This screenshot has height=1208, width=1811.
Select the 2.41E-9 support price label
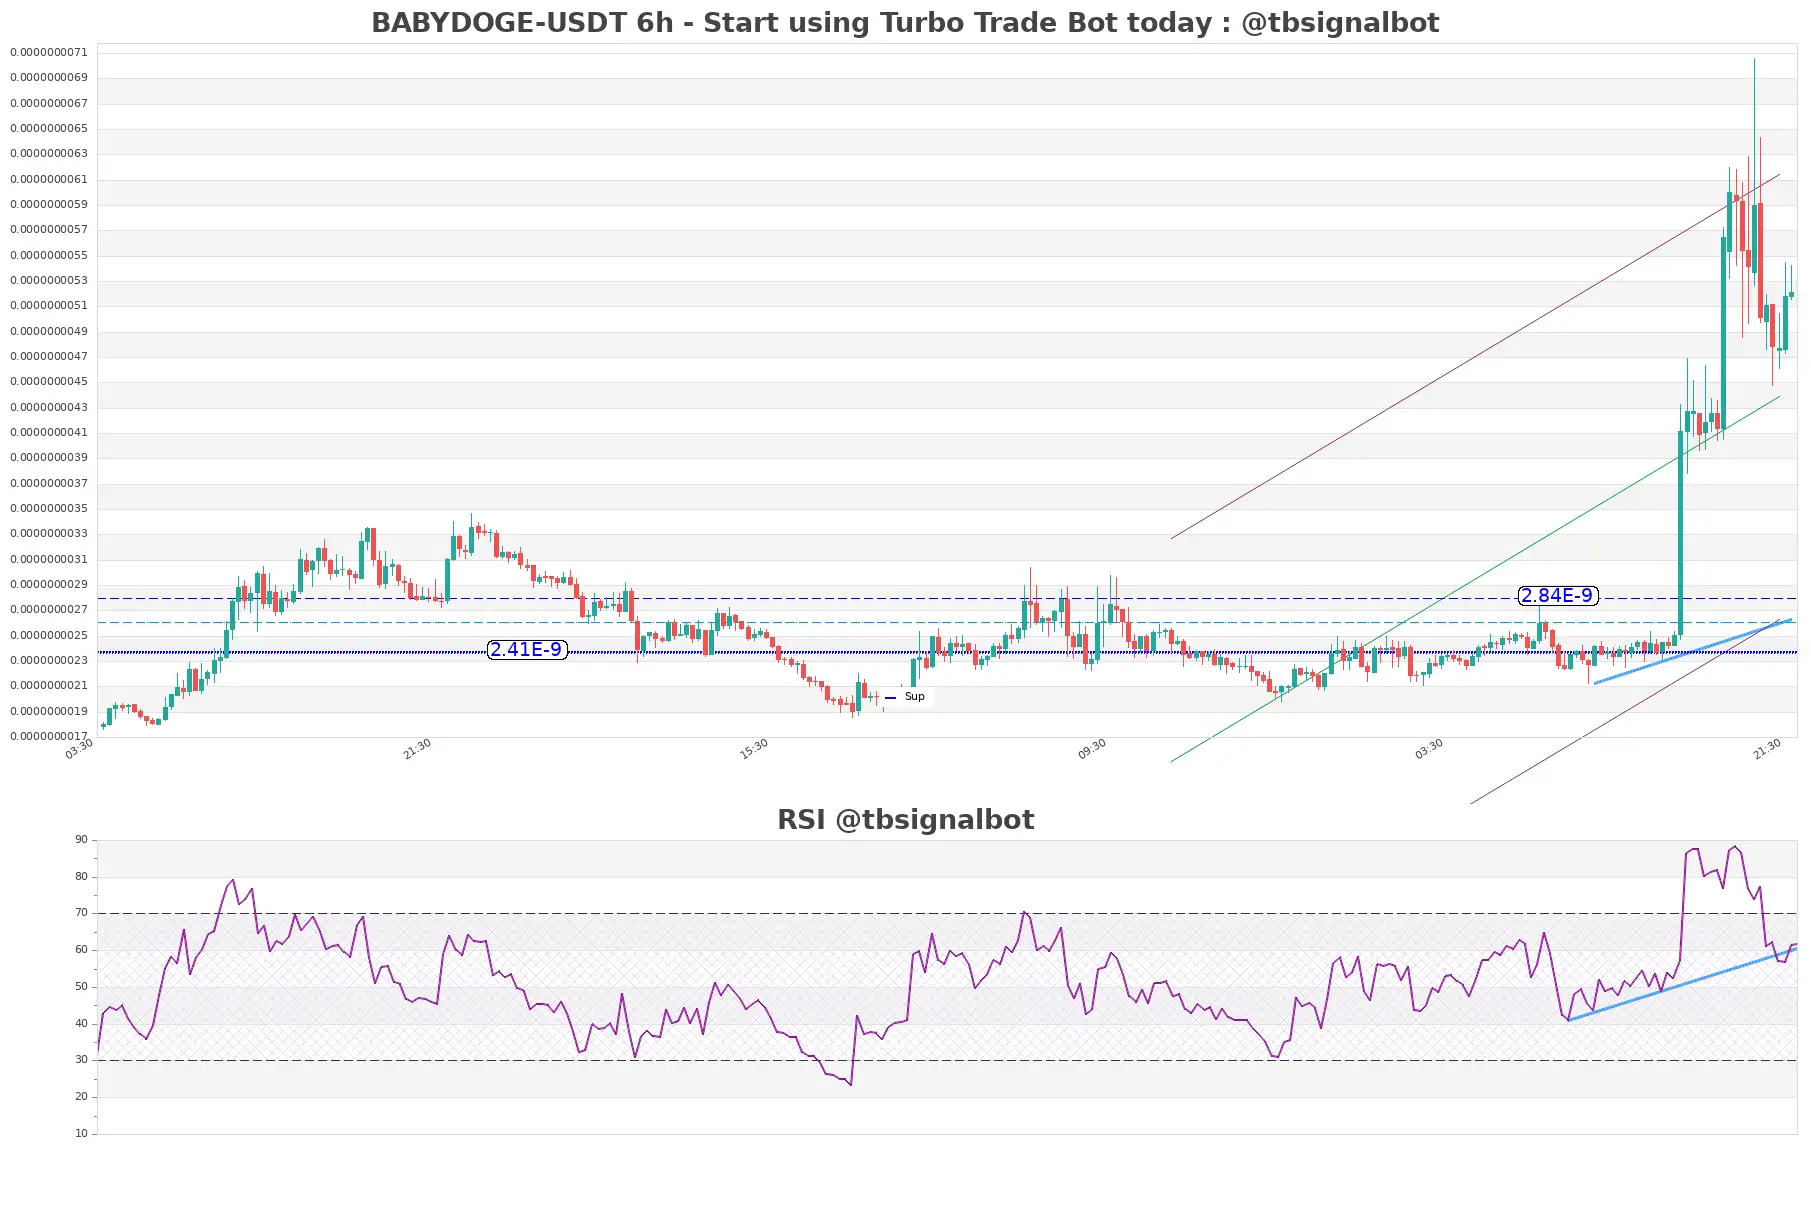527,650
